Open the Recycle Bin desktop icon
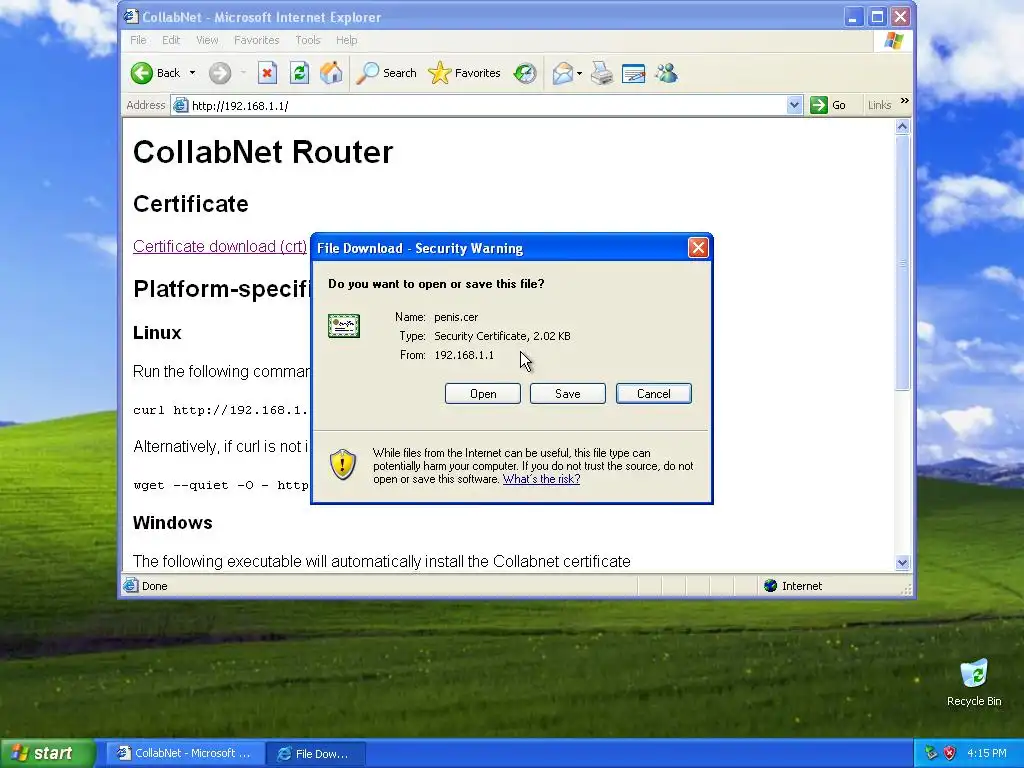The width and height of the screenshot is (1024, 768). 974,682
